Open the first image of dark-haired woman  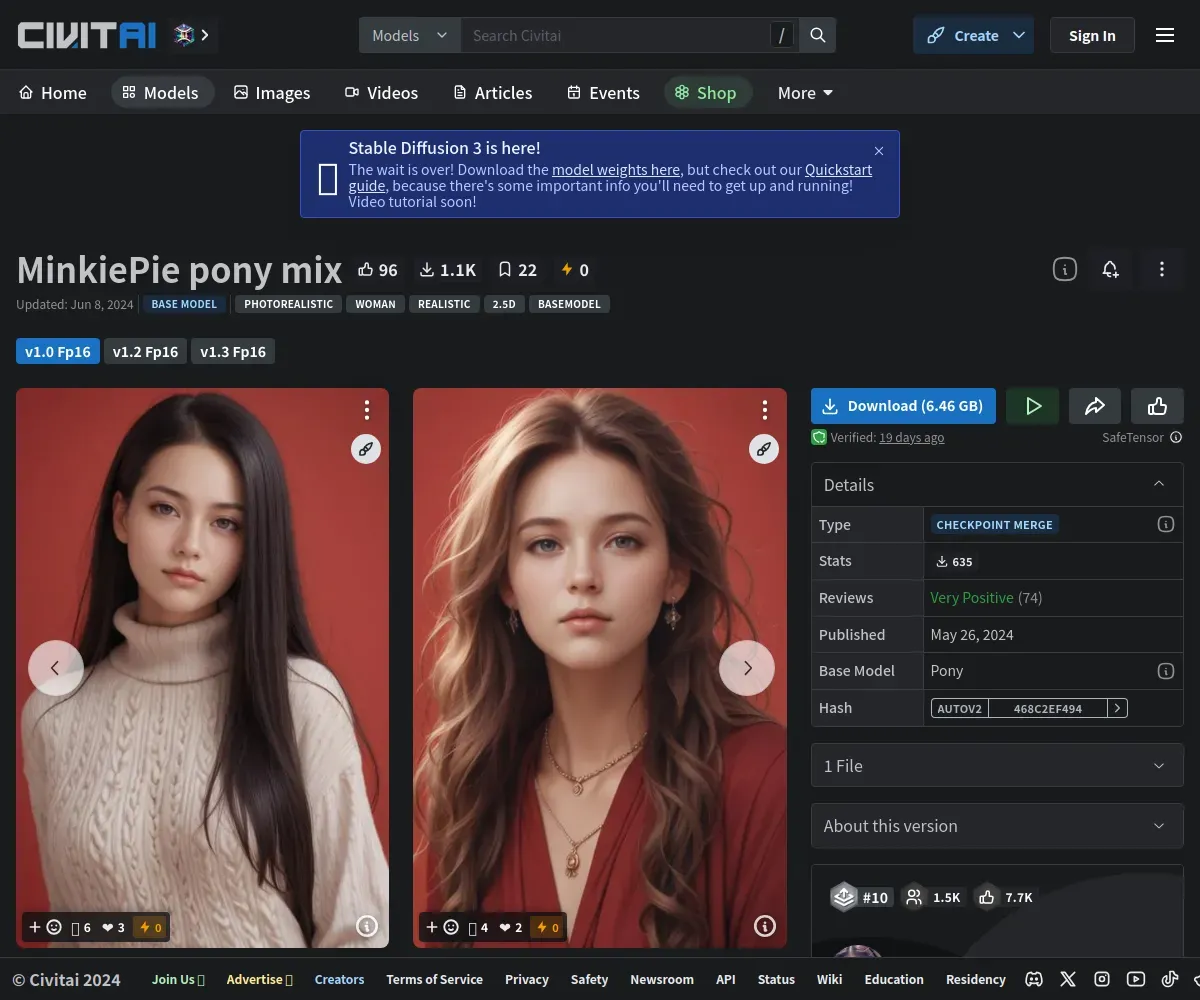click(x=202, y=668)
